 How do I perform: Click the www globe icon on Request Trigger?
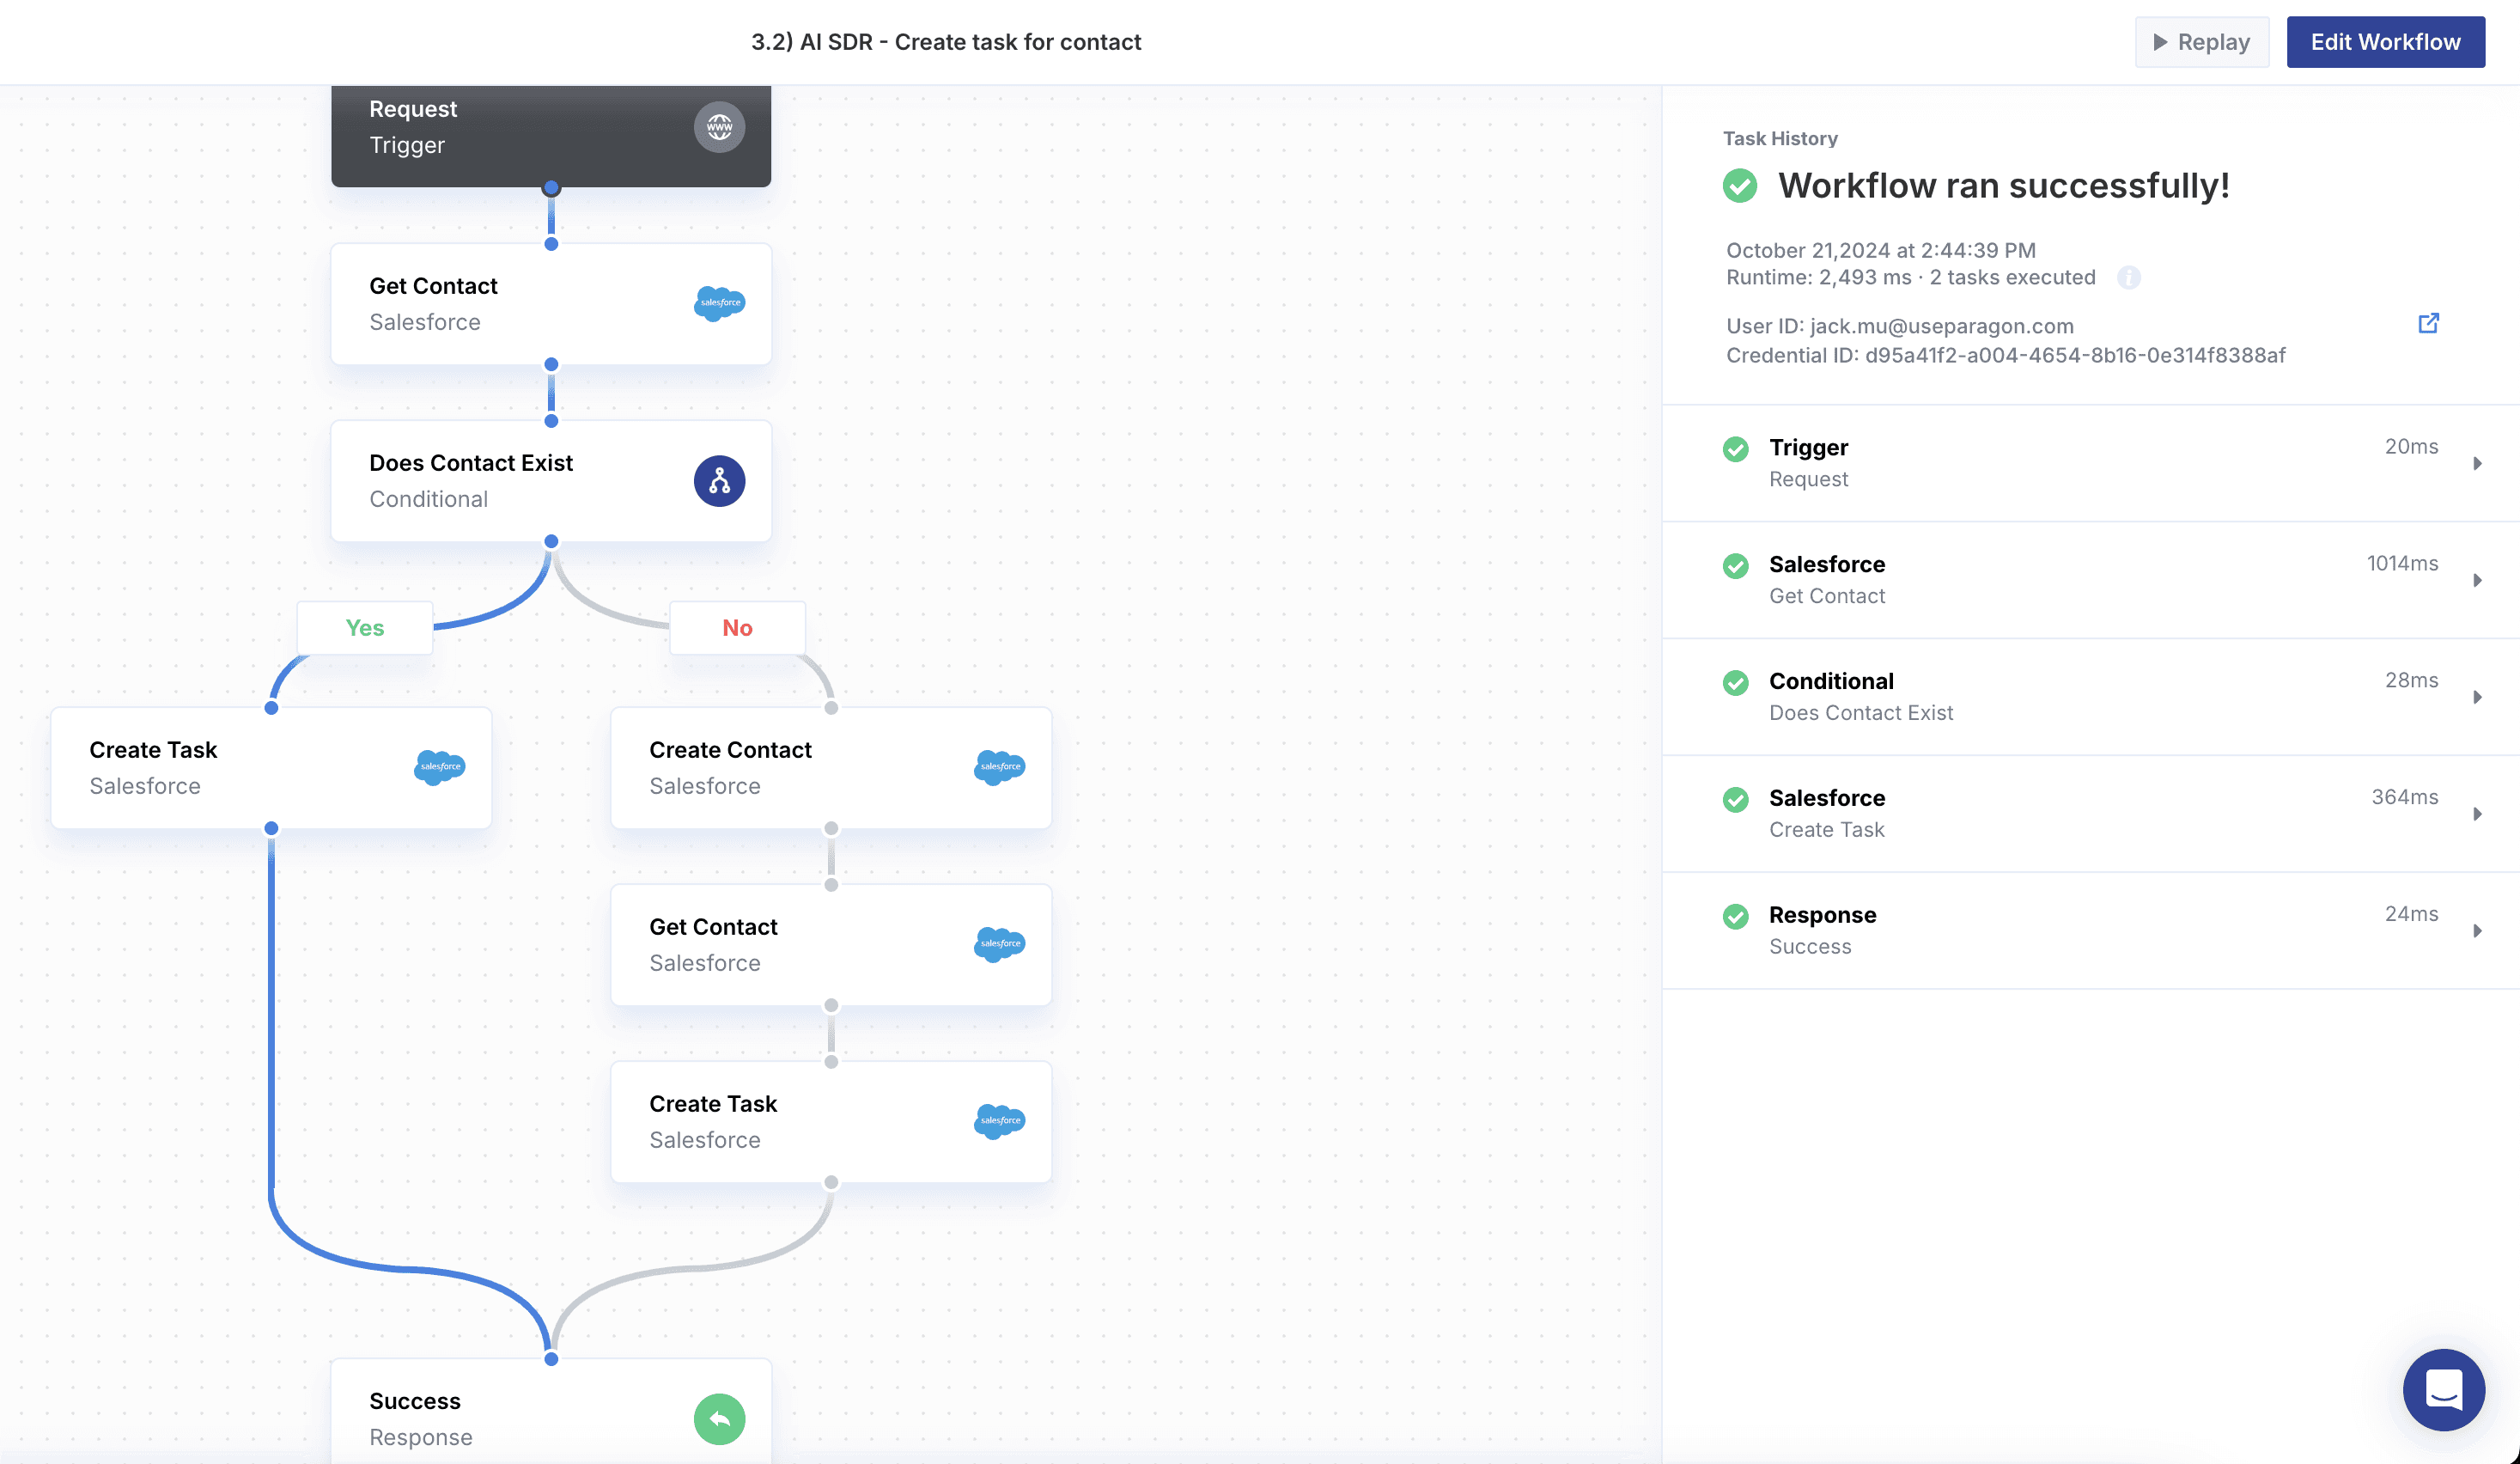point(719,127)
